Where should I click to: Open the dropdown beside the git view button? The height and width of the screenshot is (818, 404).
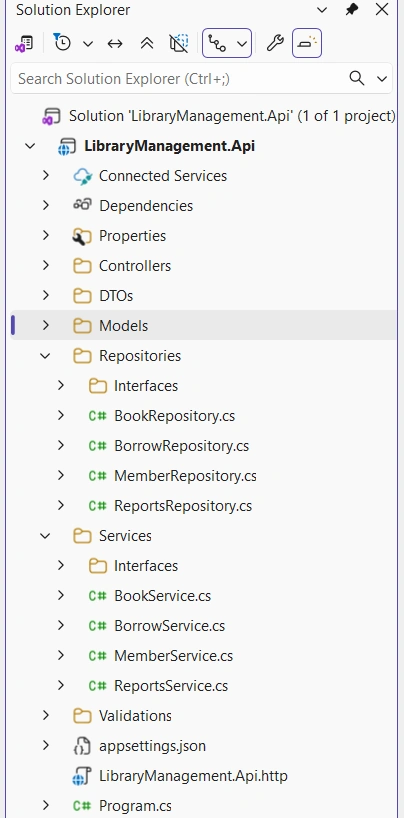242,44
